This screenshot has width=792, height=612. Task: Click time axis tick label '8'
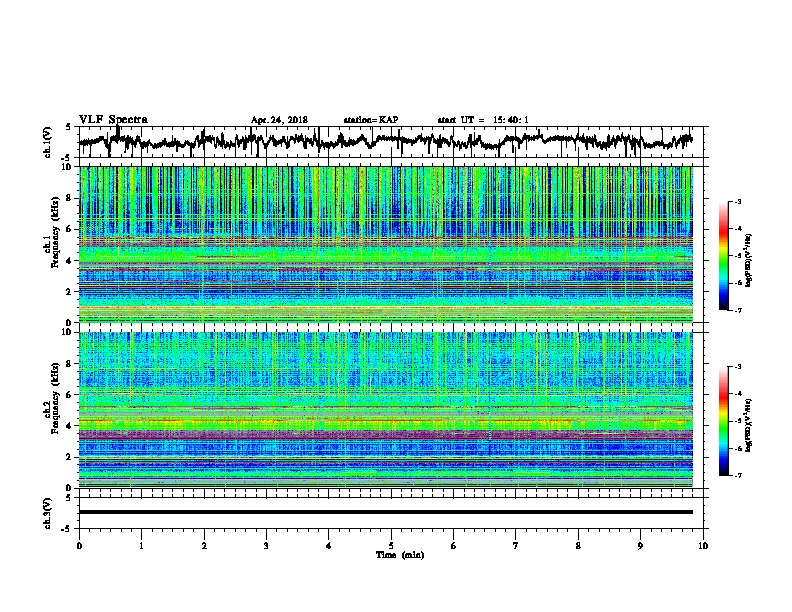coord(578,546)
